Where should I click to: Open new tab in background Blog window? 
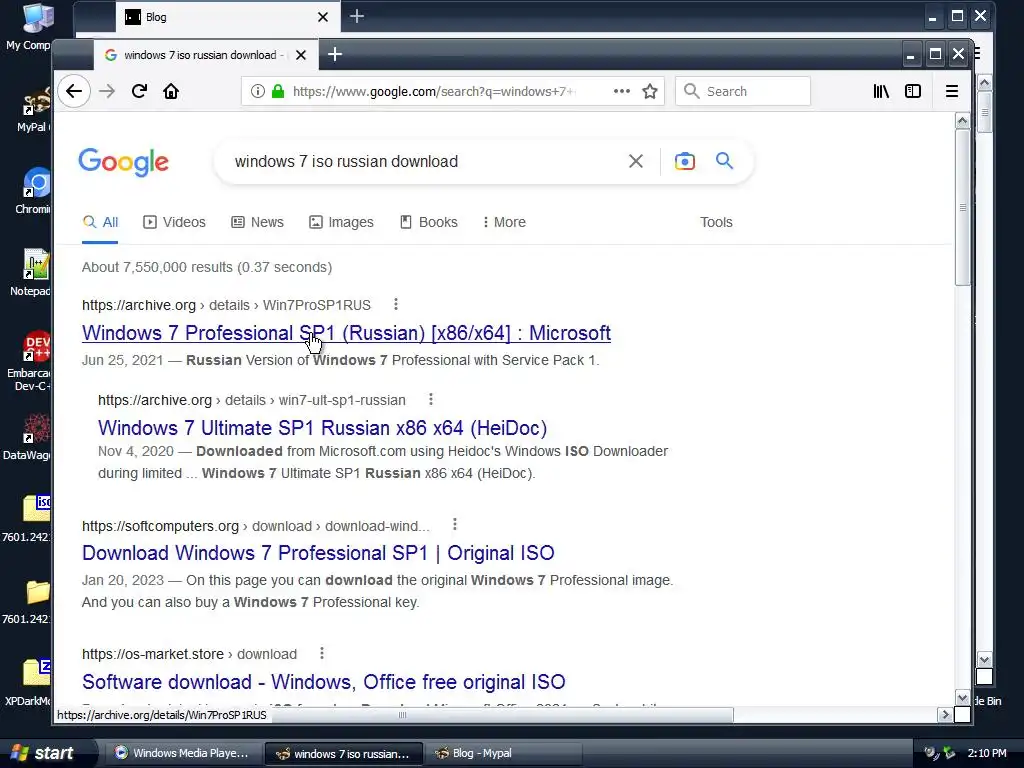tap(357, 16)
